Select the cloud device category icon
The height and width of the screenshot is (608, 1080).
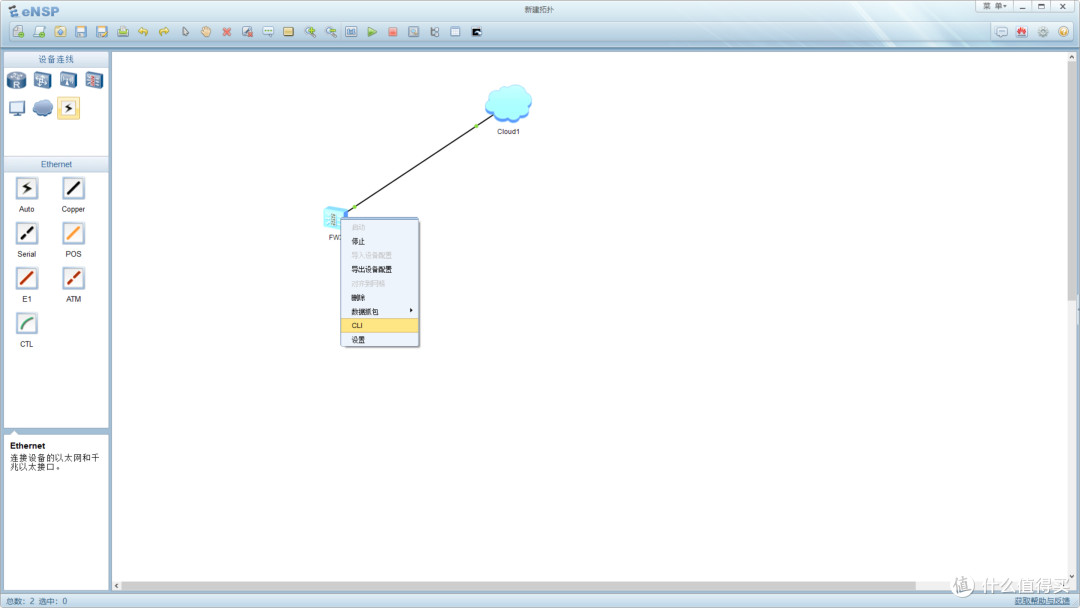point(43,108)
